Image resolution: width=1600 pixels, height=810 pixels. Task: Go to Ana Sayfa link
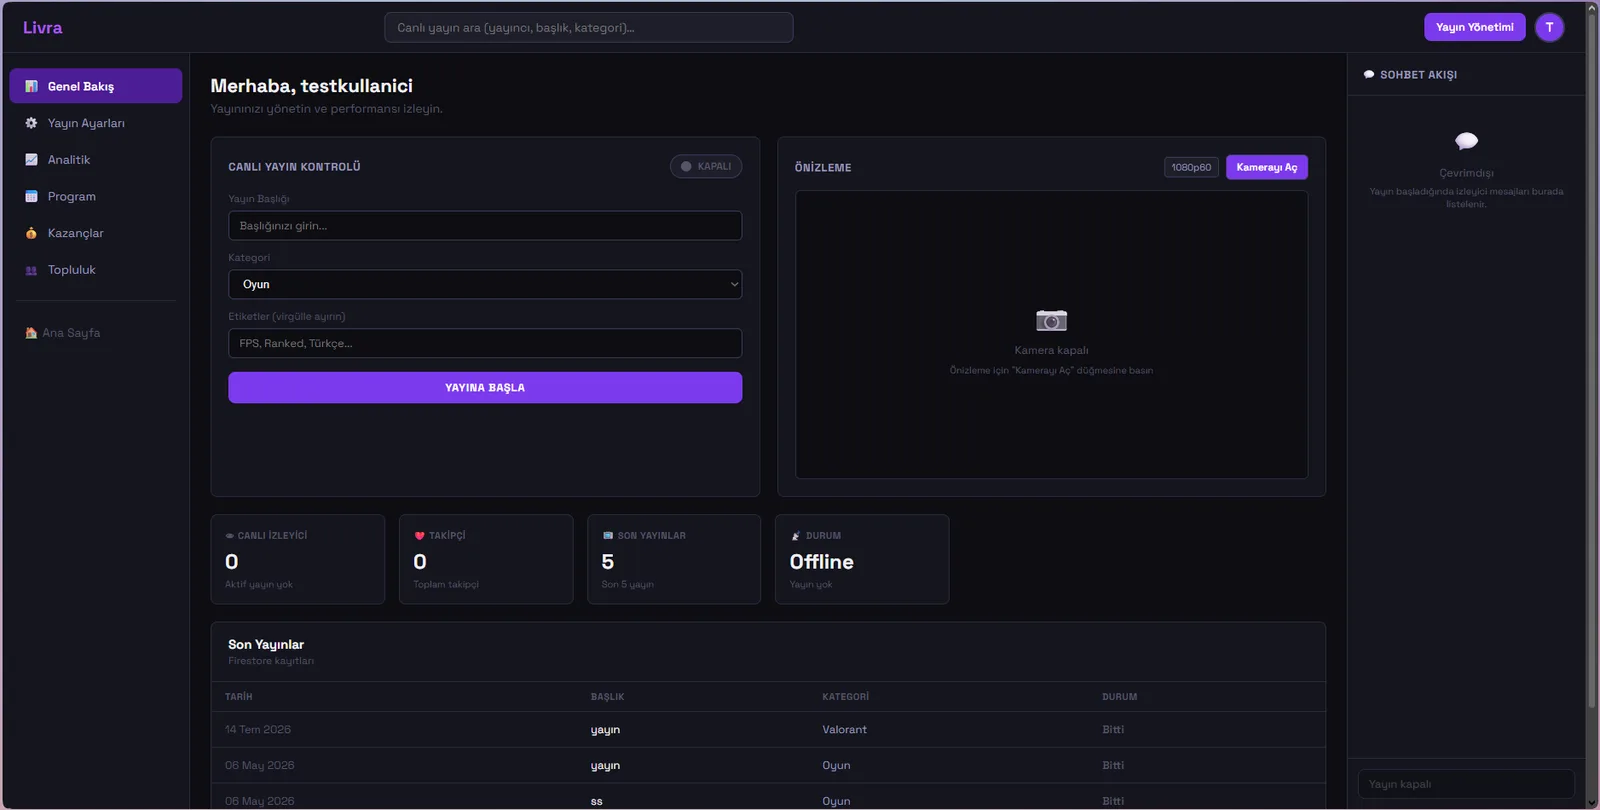tap(63, 333)
